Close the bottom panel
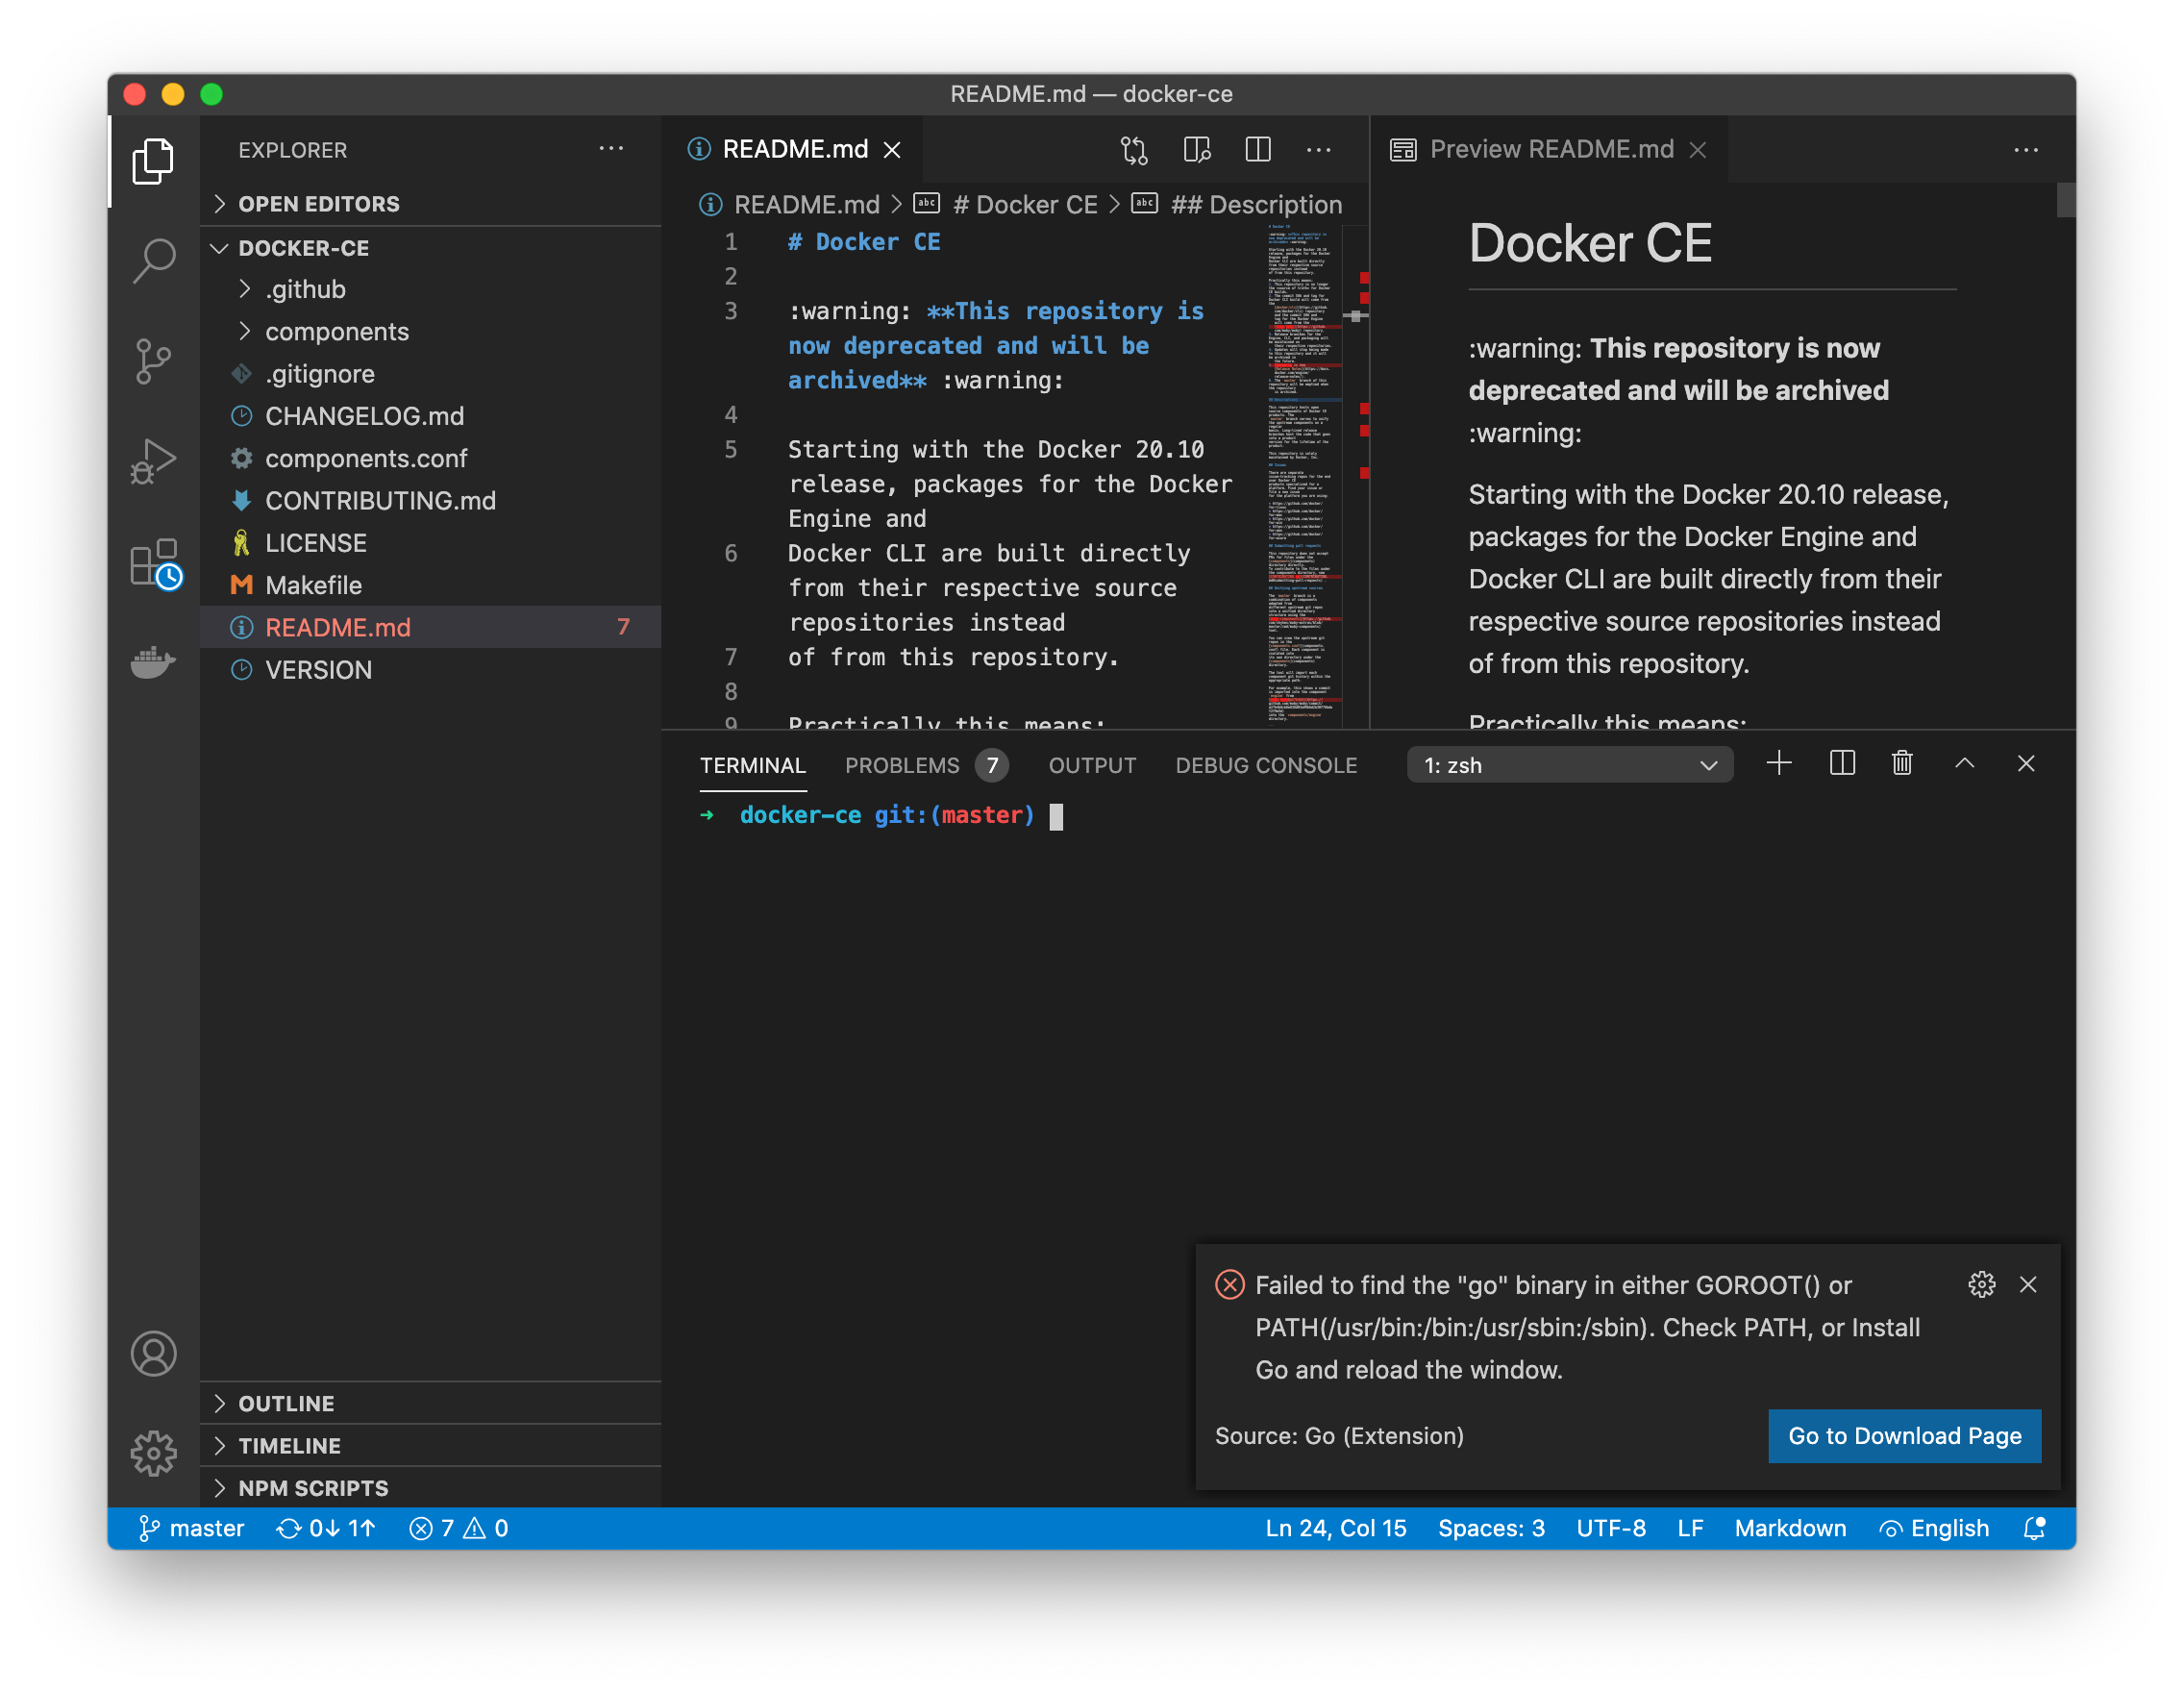The height and width of the screenshot is (1692, 2184). 2026,763
